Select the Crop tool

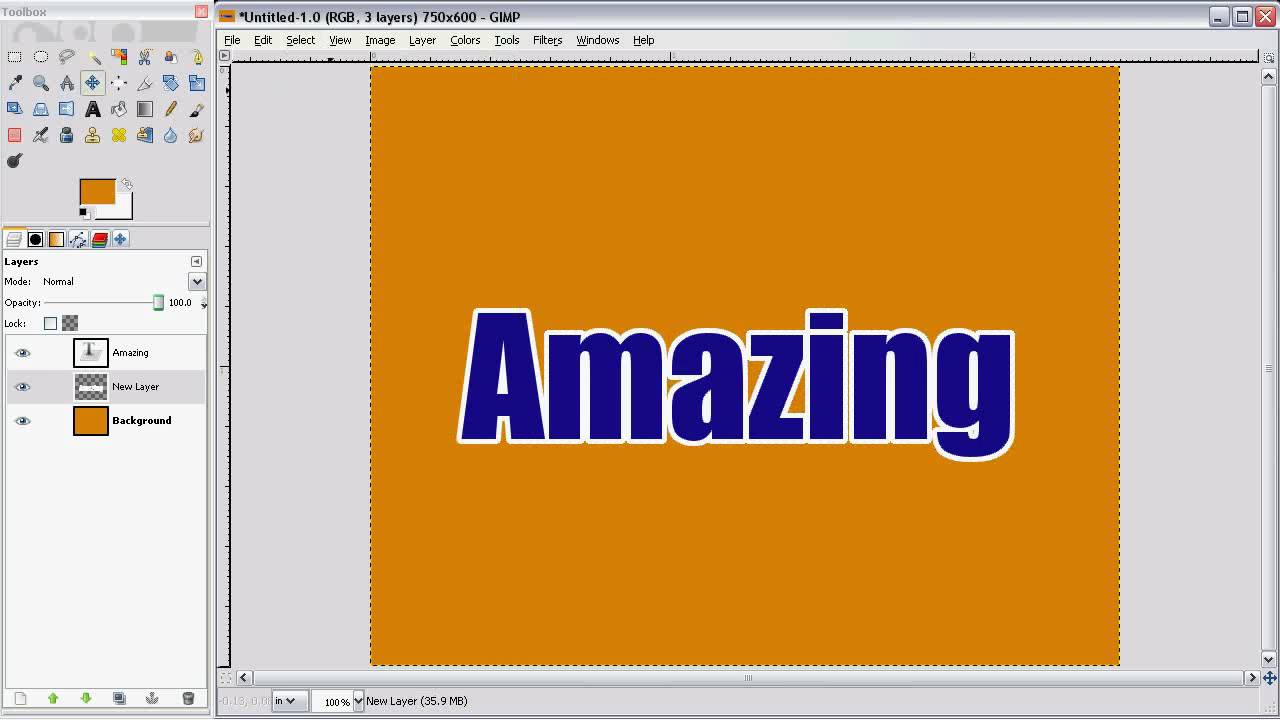pyautogui.click(x=145, y=83)
